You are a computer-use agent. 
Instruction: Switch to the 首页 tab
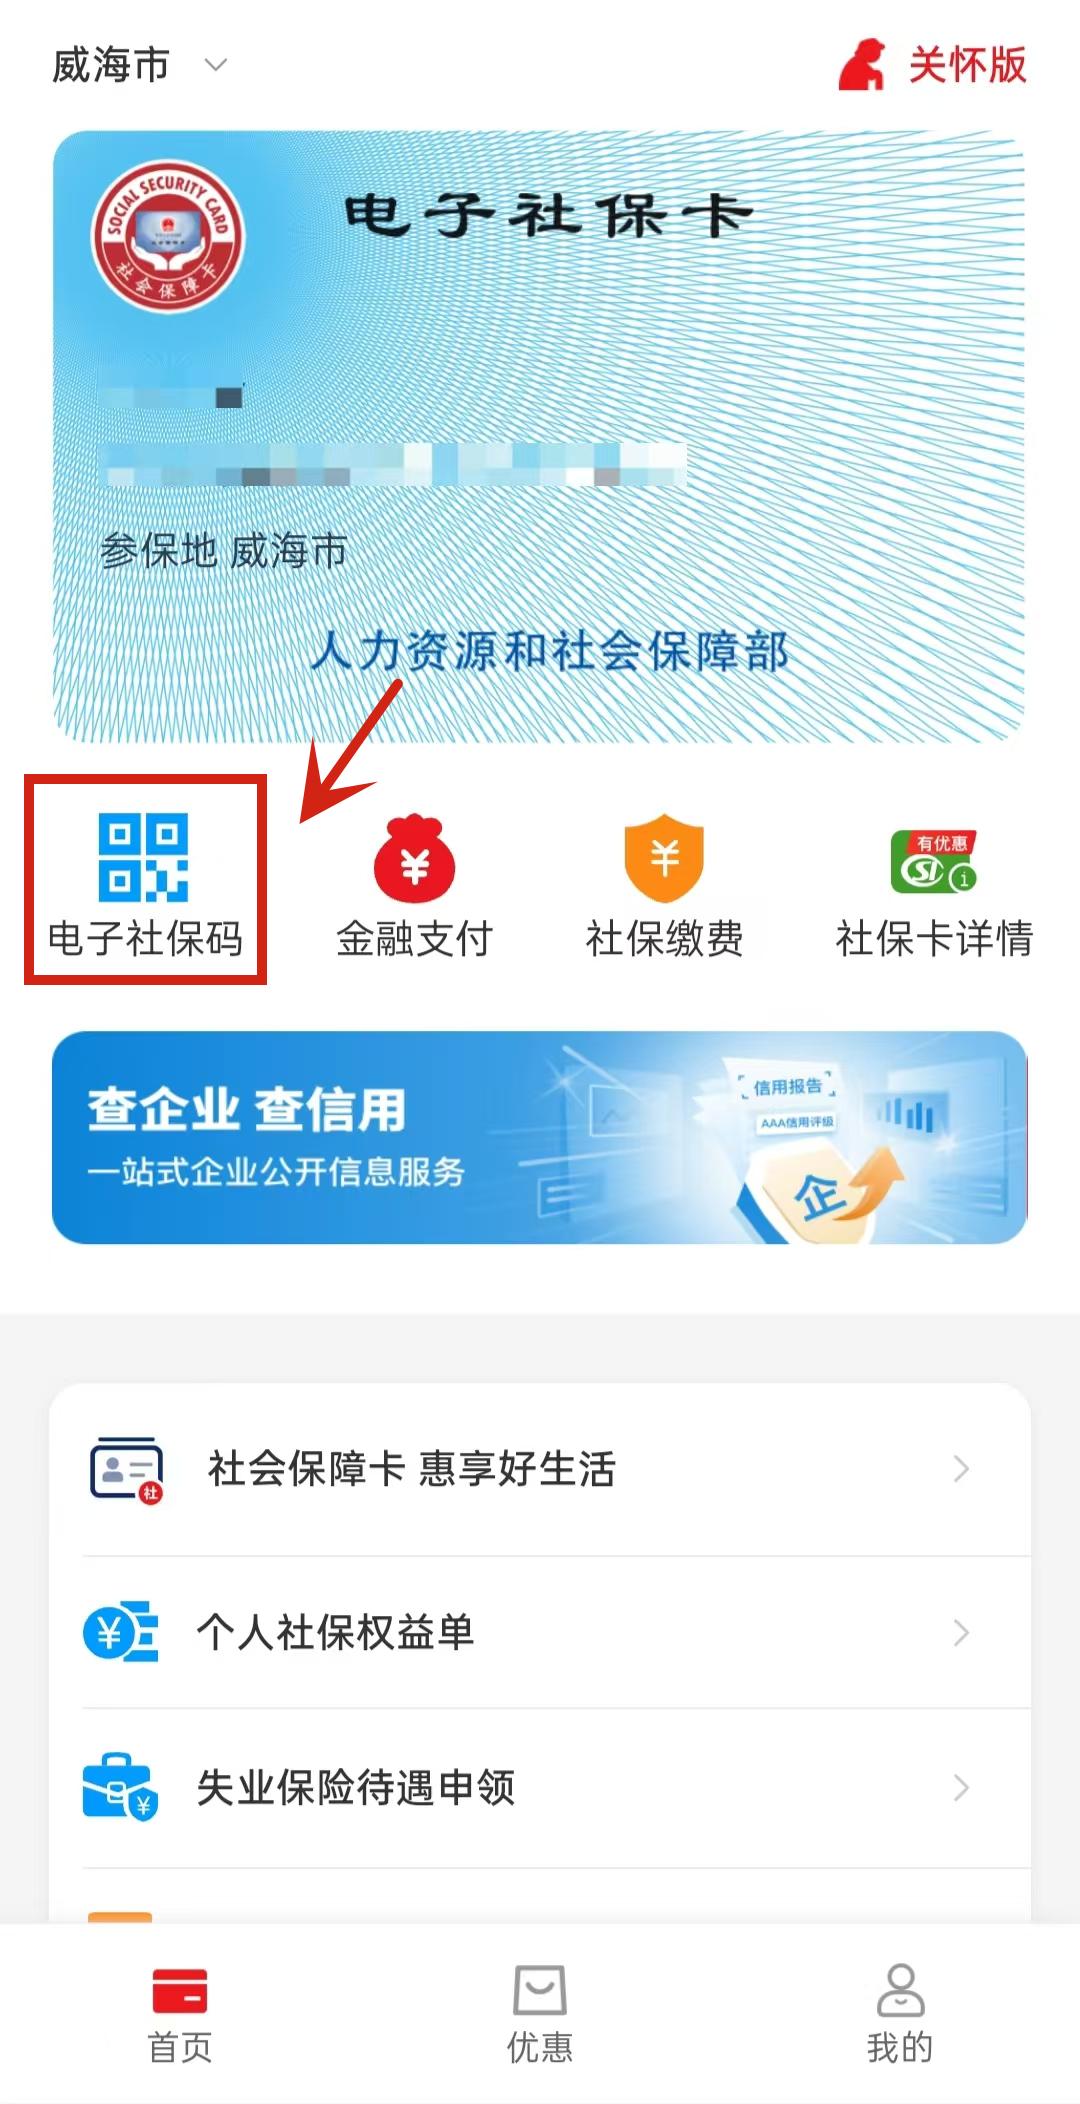pos(180,2014)
